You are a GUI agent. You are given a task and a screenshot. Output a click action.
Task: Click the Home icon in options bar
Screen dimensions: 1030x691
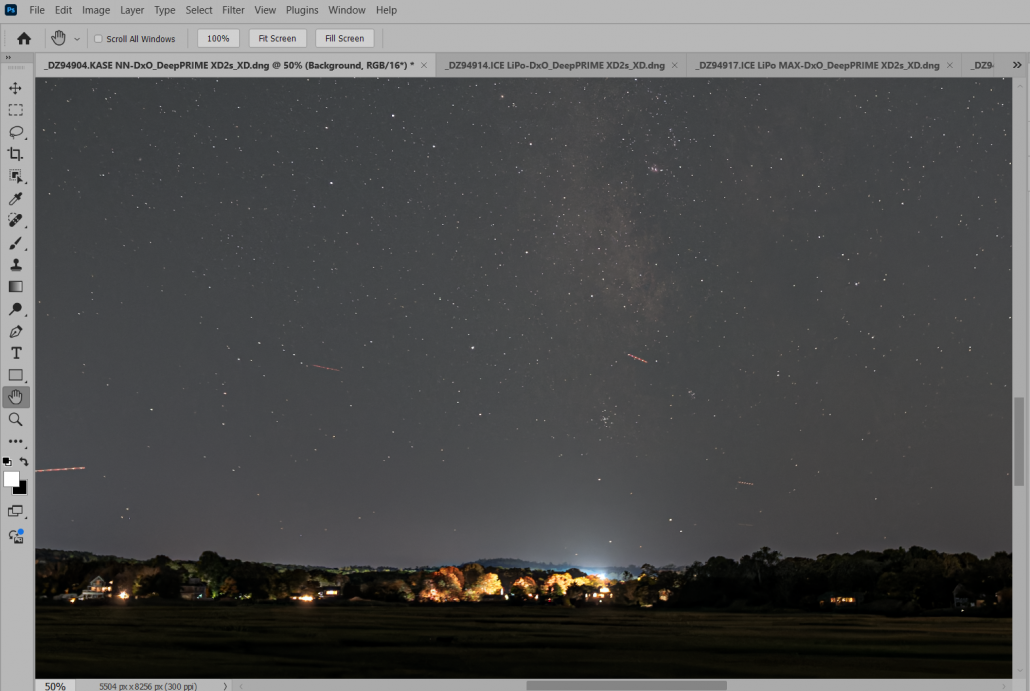tap(24, 39)
